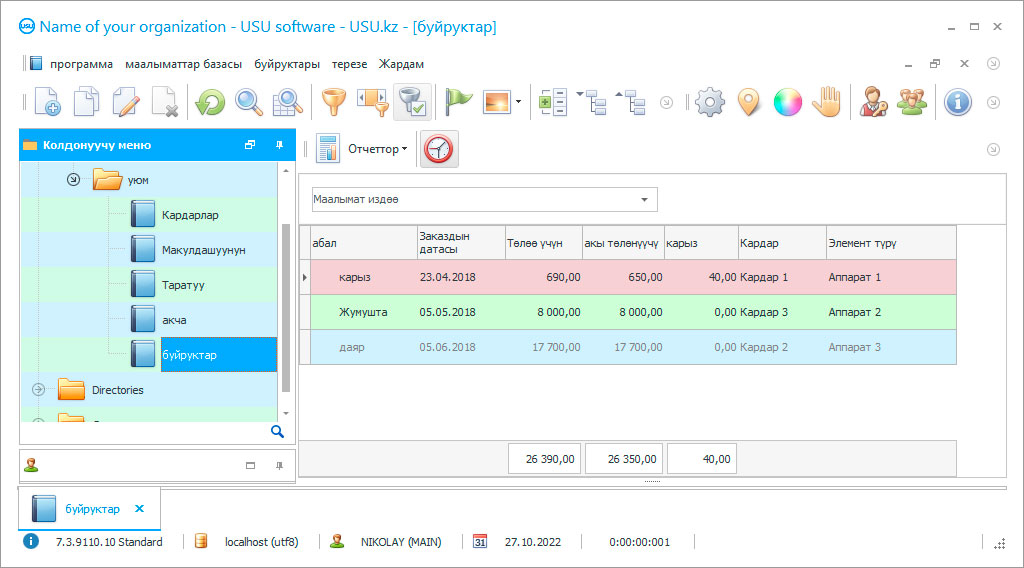Collapse the уюм folder node
1024x568 pixels.
pos(73,179)
